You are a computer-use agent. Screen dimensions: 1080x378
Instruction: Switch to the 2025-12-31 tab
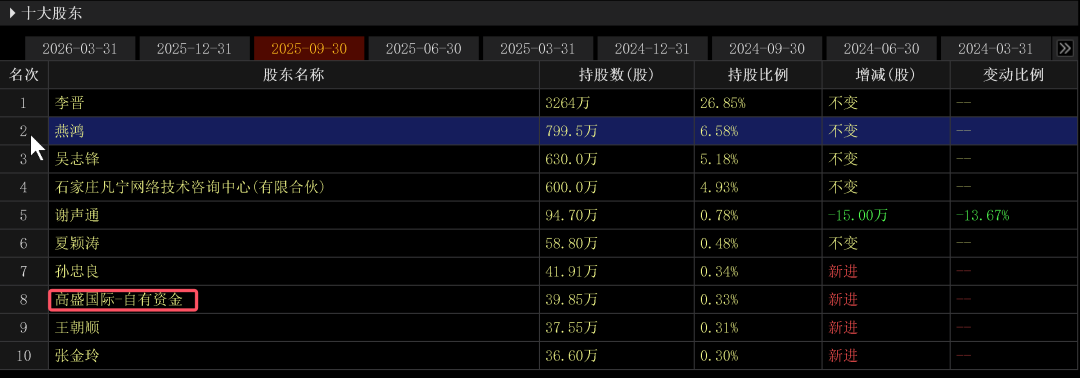[x=194, y=49]
